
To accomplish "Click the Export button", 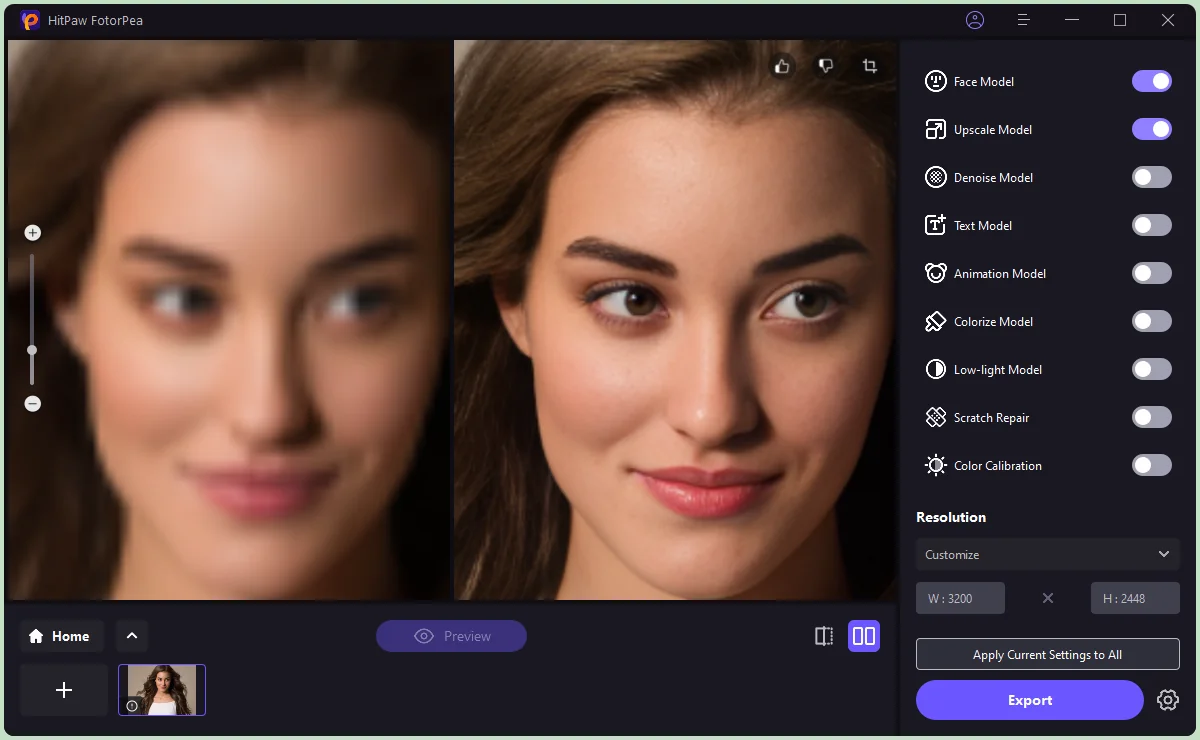I will 1029,700.
